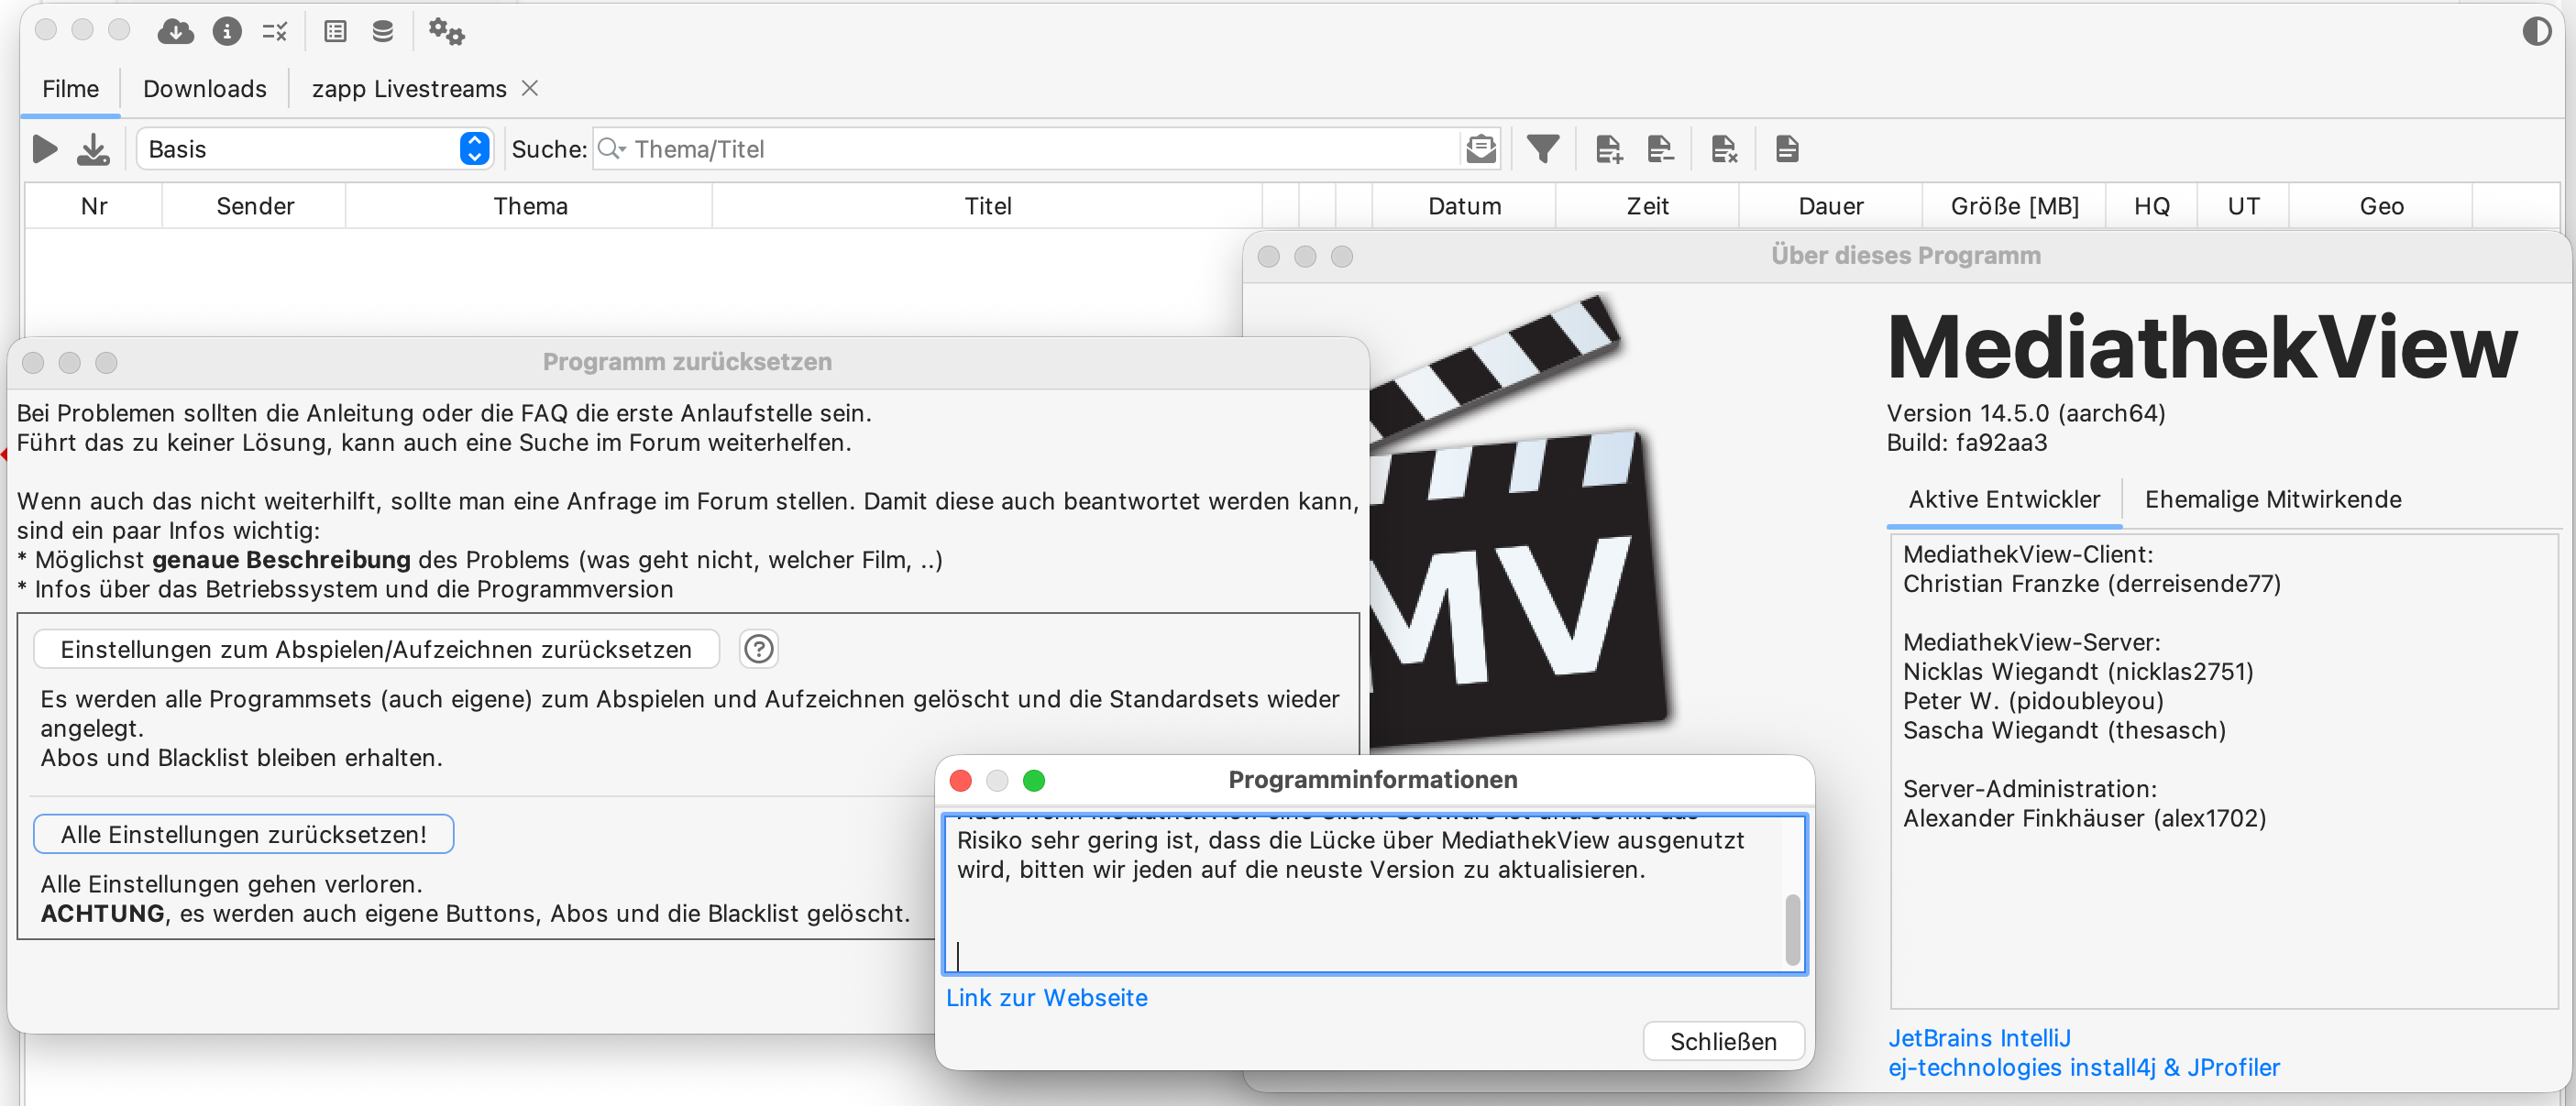Sort by the Titel column header
The width and height of the screenshot is (2576, 1106).
click(988, 206)
